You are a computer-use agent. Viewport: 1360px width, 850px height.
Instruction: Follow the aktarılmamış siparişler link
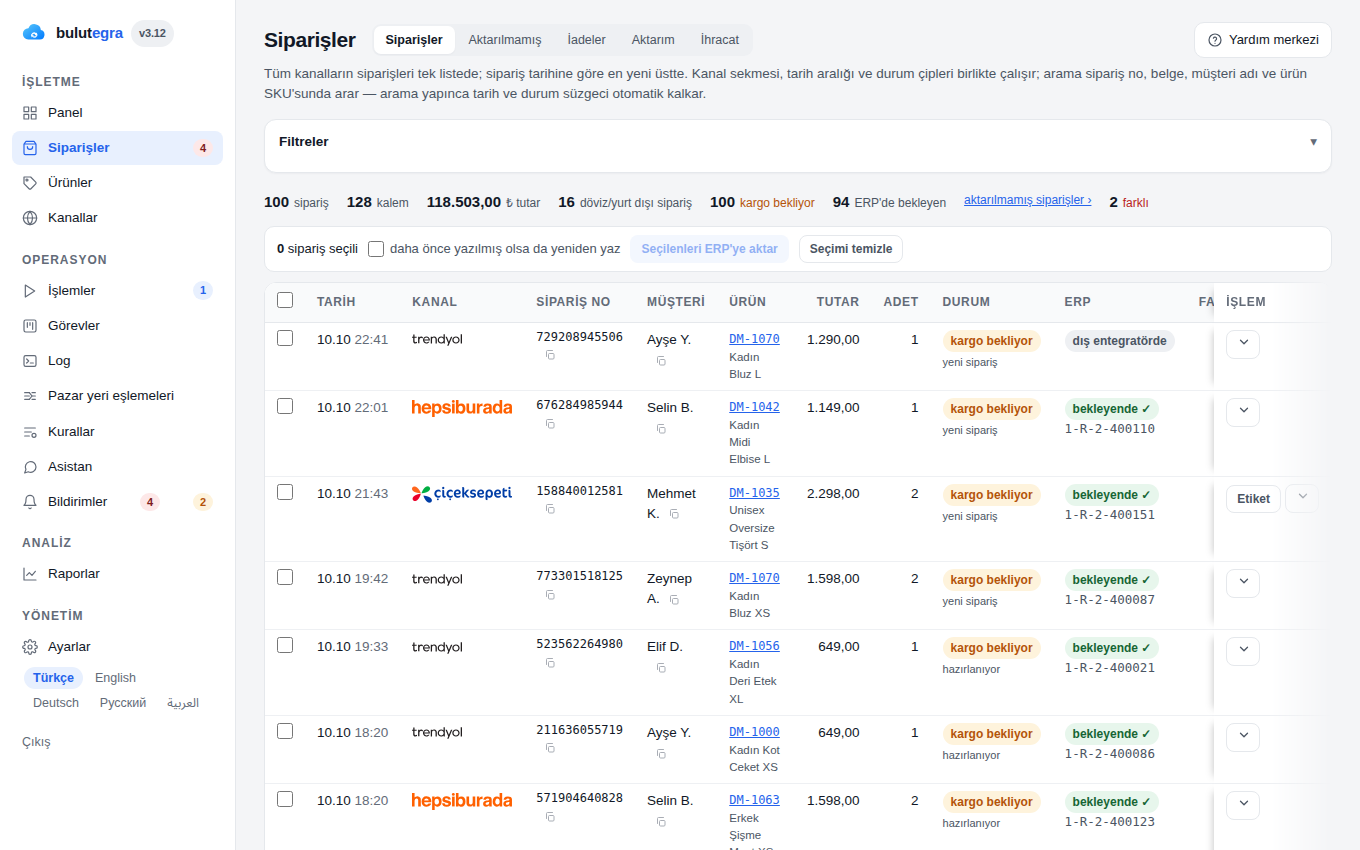pos(1027,200)
